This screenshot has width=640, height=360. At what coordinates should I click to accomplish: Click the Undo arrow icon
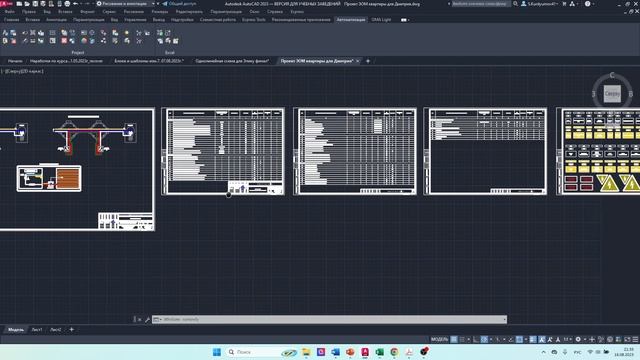pos(75,4)
